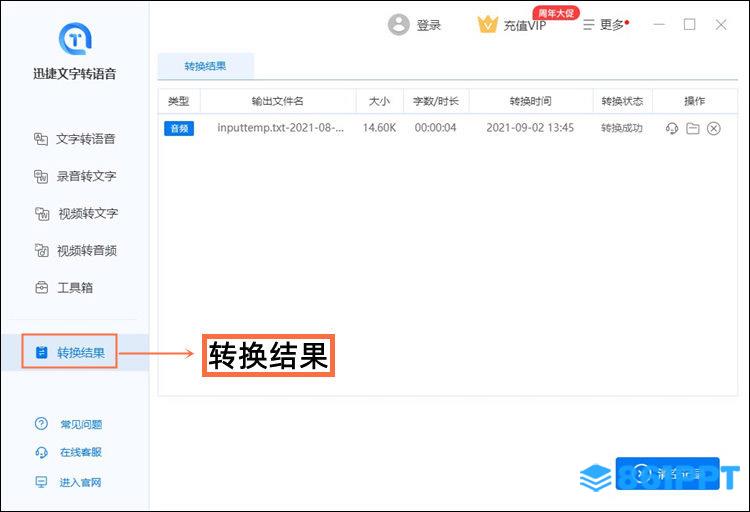Click the question mark FAQ icon

coord(42,423)
